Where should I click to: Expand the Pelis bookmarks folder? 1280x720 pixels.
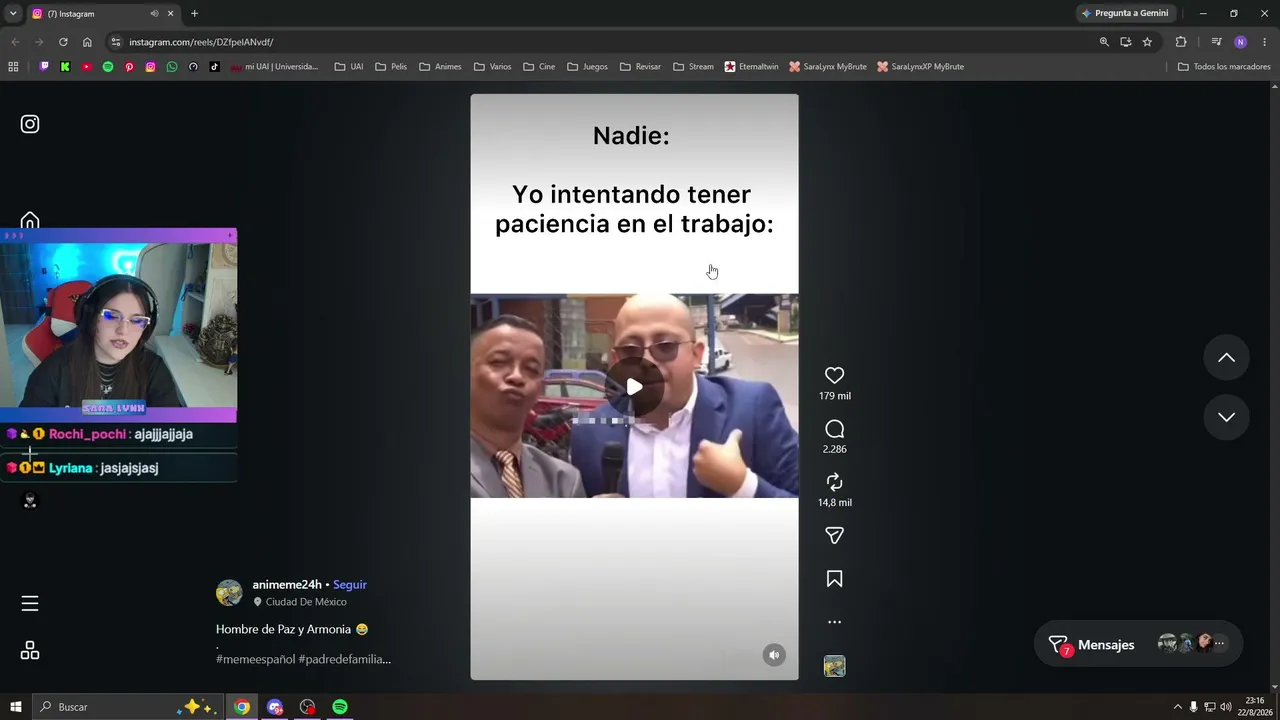click(391, 67)
